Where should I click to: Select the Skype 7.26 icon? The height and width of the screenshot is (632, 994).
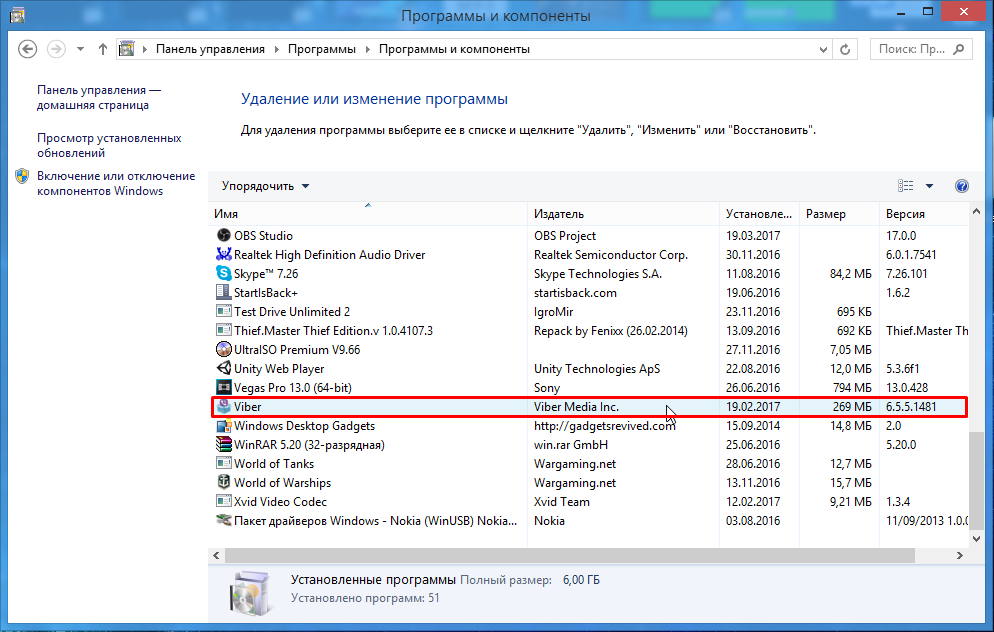coord(224,274)
